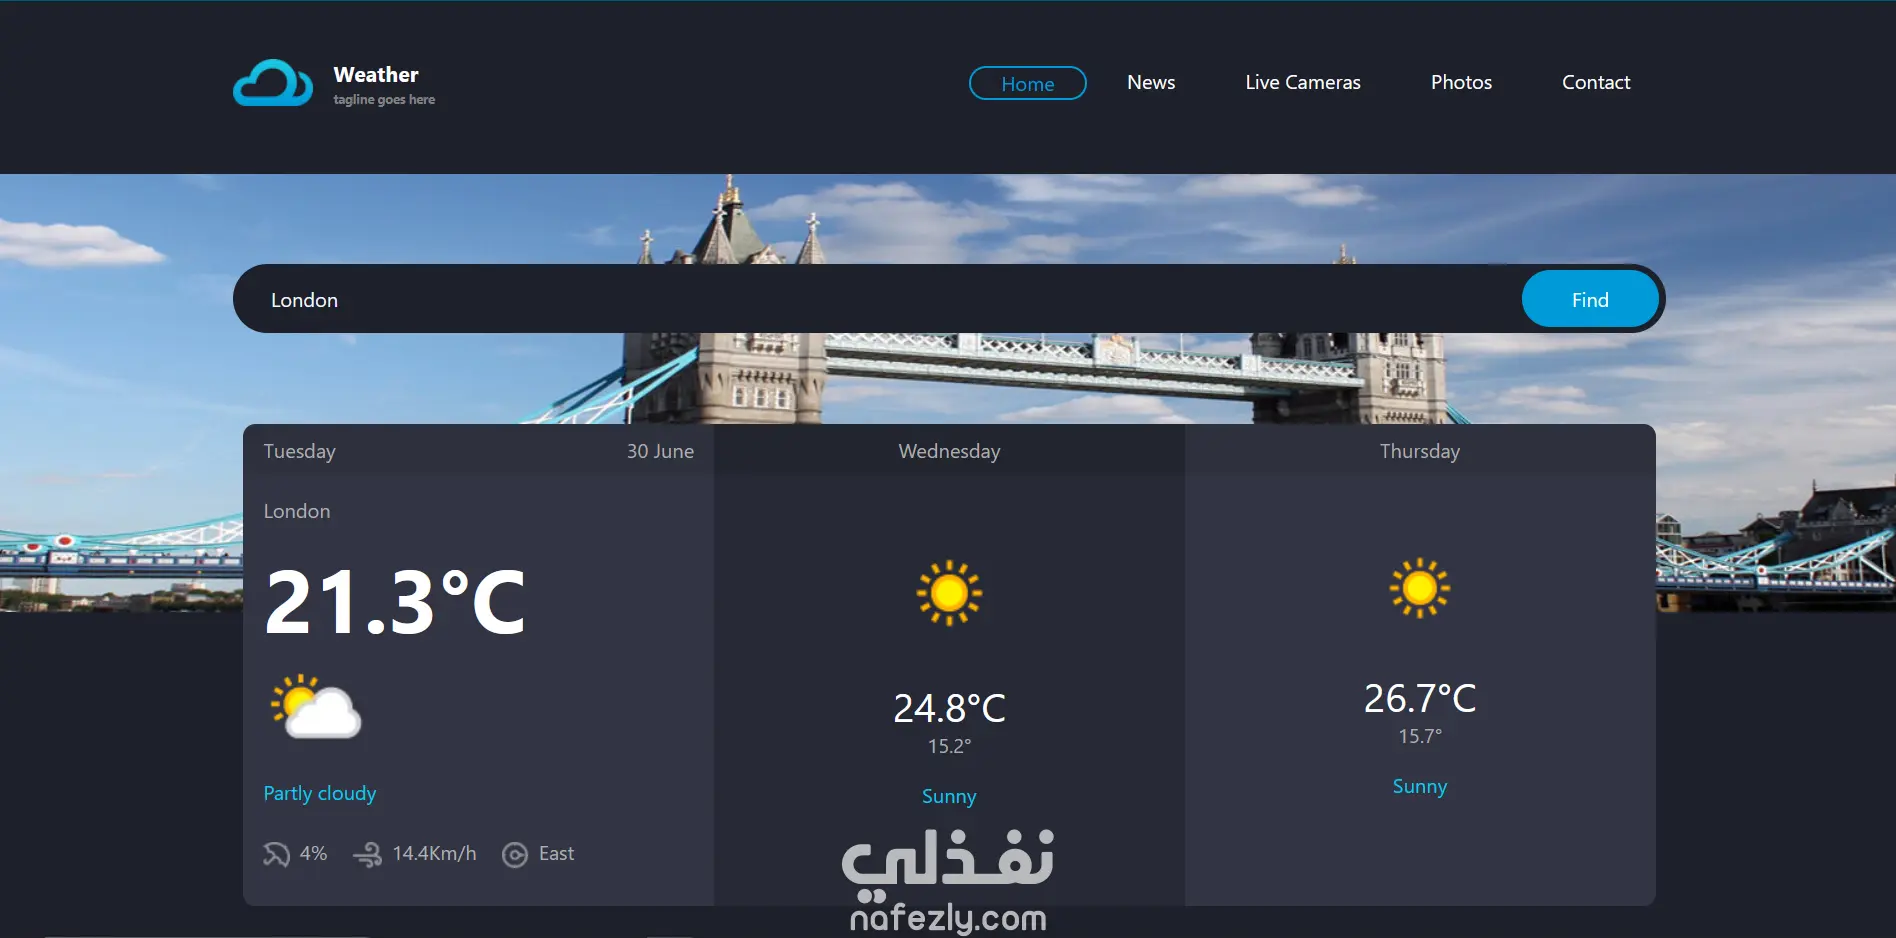Open the Contact page
The width and height of the screenshot is (1896, 938).
click(x=1596, y=82)
